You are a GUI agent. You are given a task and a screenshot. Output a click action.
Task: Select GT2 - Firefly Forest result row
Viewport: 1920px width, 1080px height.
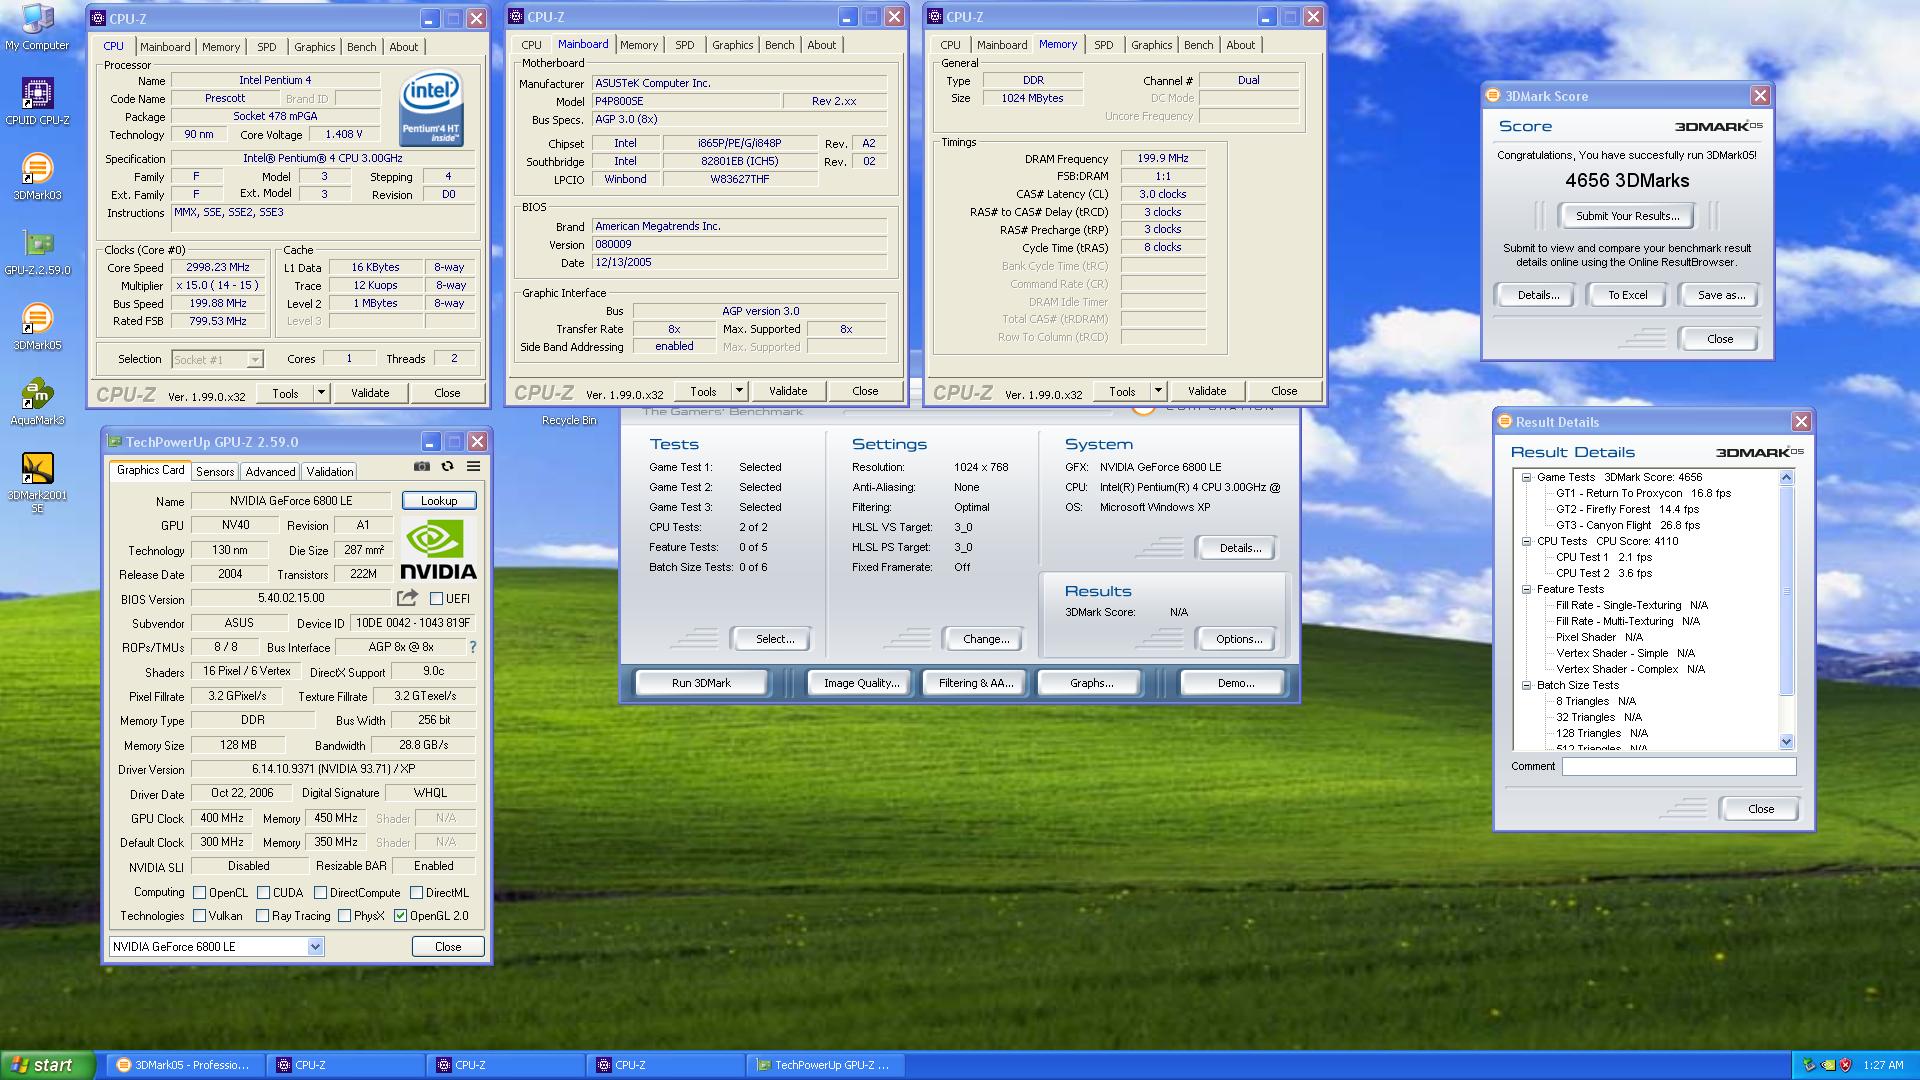tap(1627, 510)
